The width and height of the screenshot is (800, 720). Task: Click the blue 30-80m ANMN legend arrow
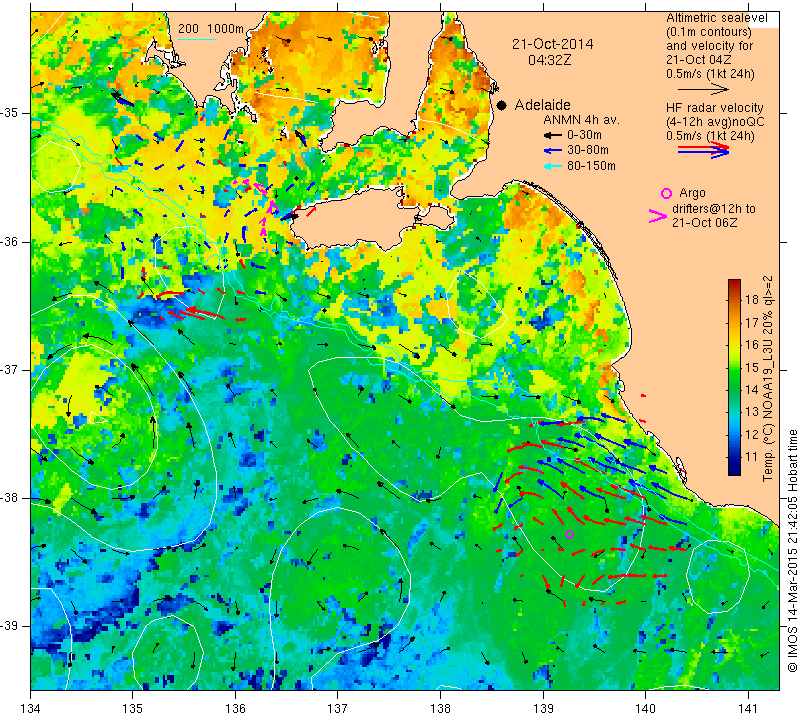point(553,151)
